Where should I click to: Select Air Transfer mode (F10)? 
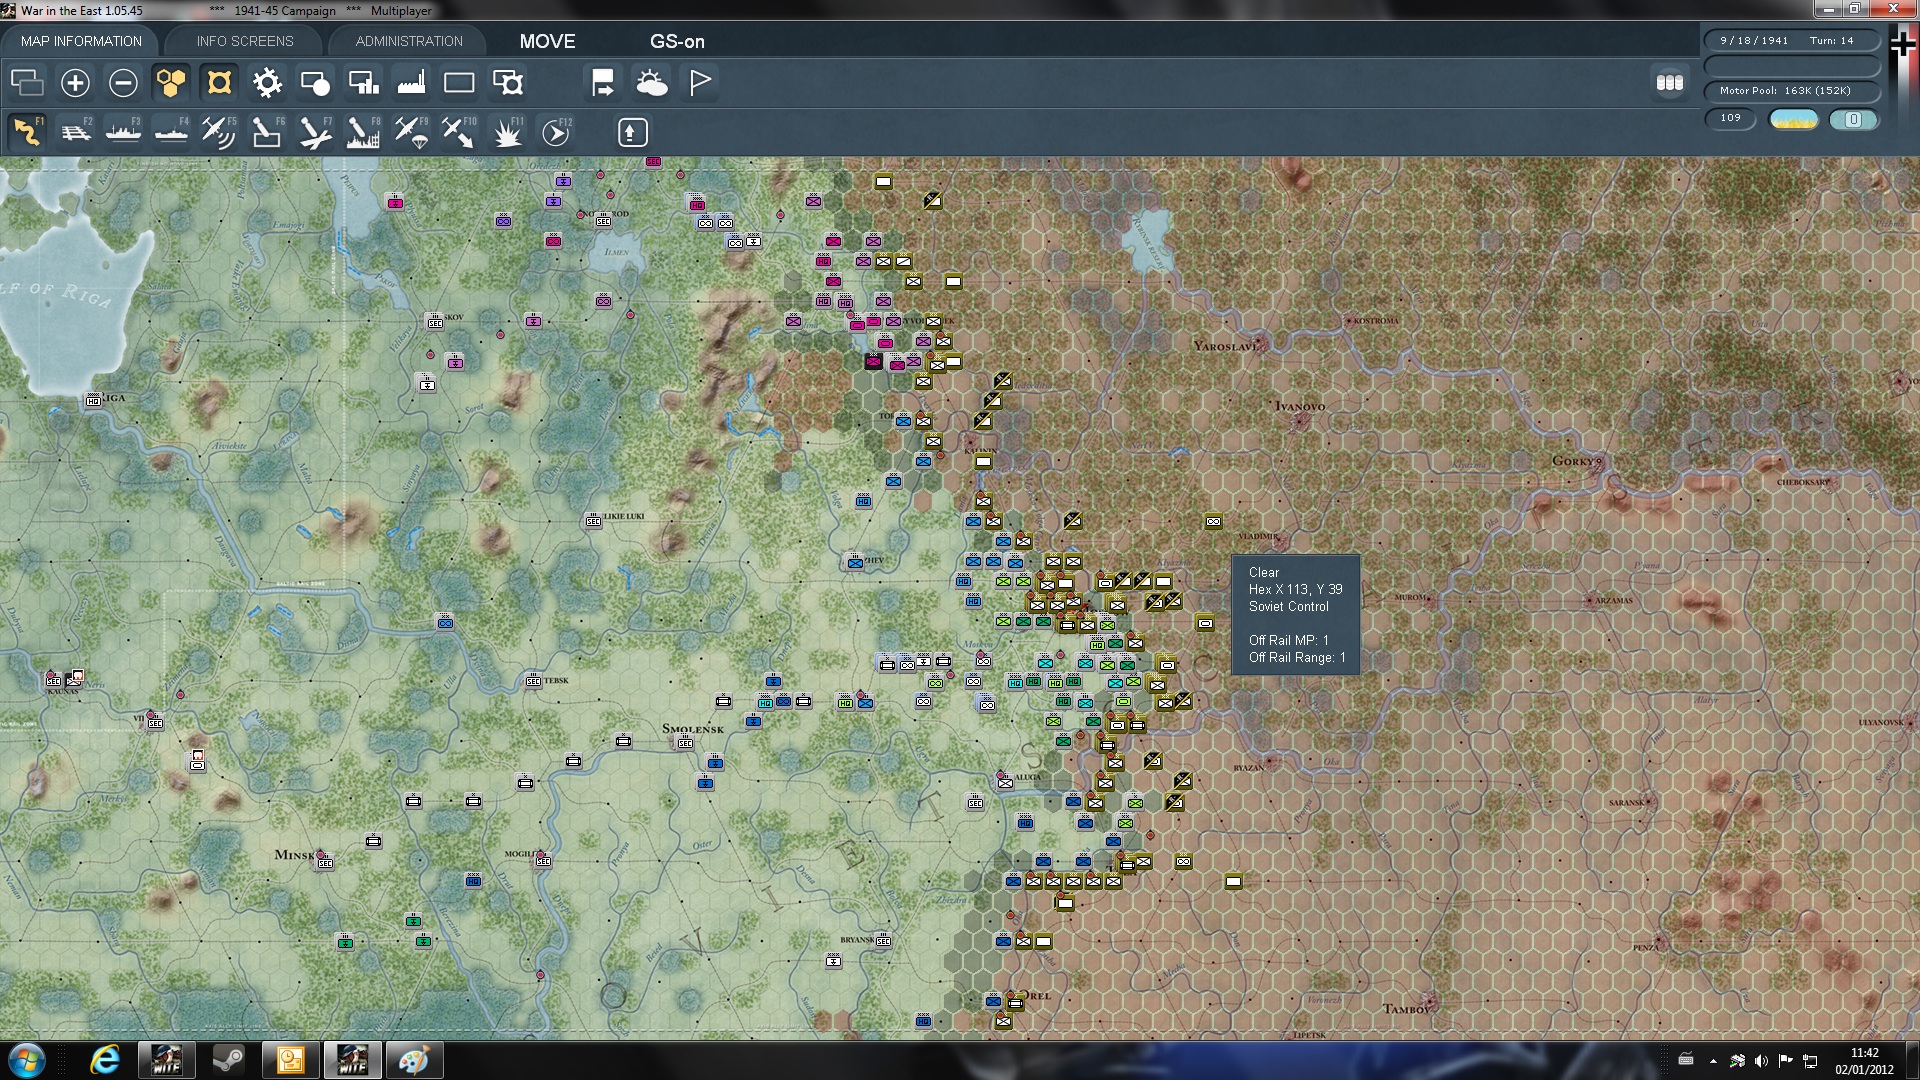point(459,131)
